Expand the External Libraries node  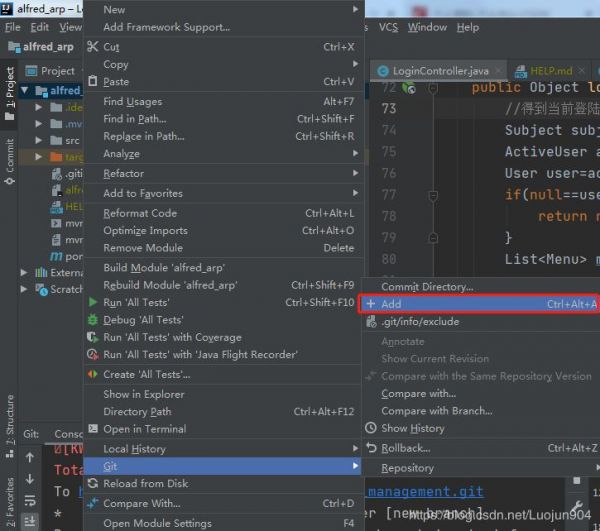click(x=24, y=272)
